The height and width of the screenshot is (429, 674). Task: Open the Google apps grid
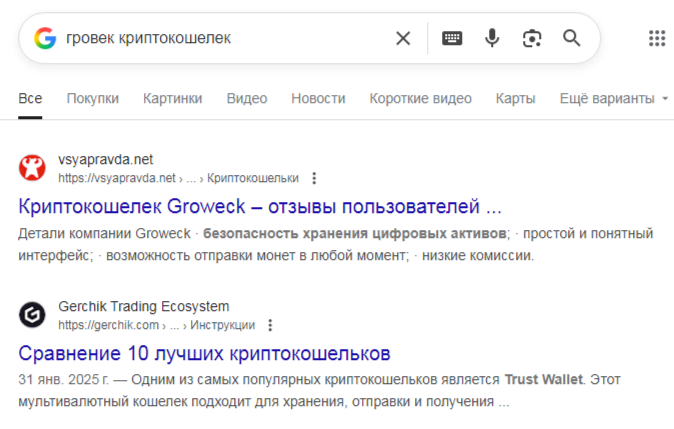657,38
